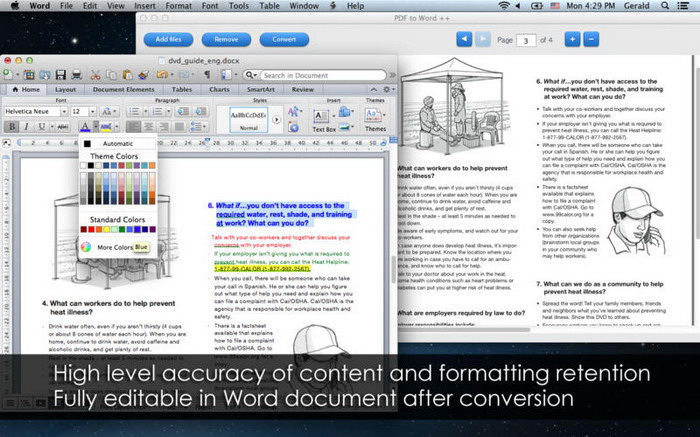This screenshot has width=700, height=437.
Task: Click the Copy icon in Word toolbar
Action: 111,75
